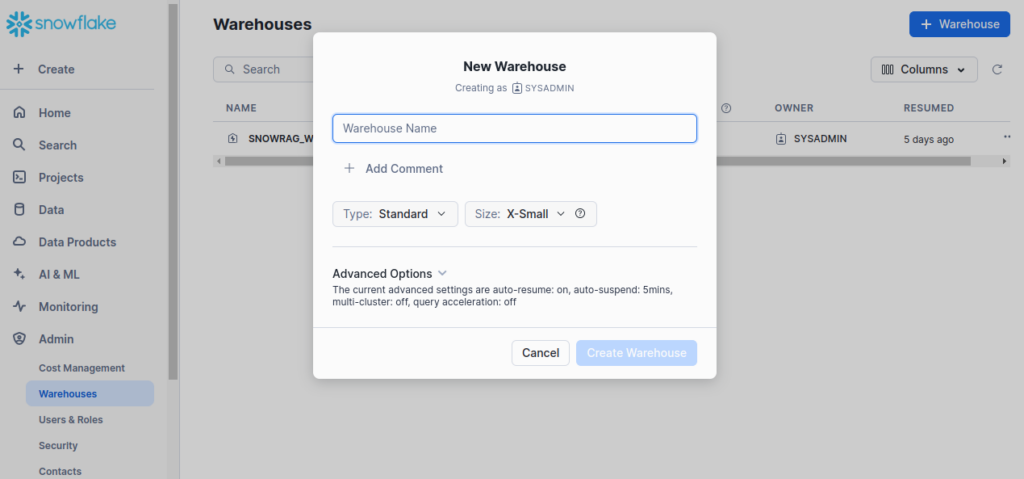Open the Security admin page

point(58,446)
